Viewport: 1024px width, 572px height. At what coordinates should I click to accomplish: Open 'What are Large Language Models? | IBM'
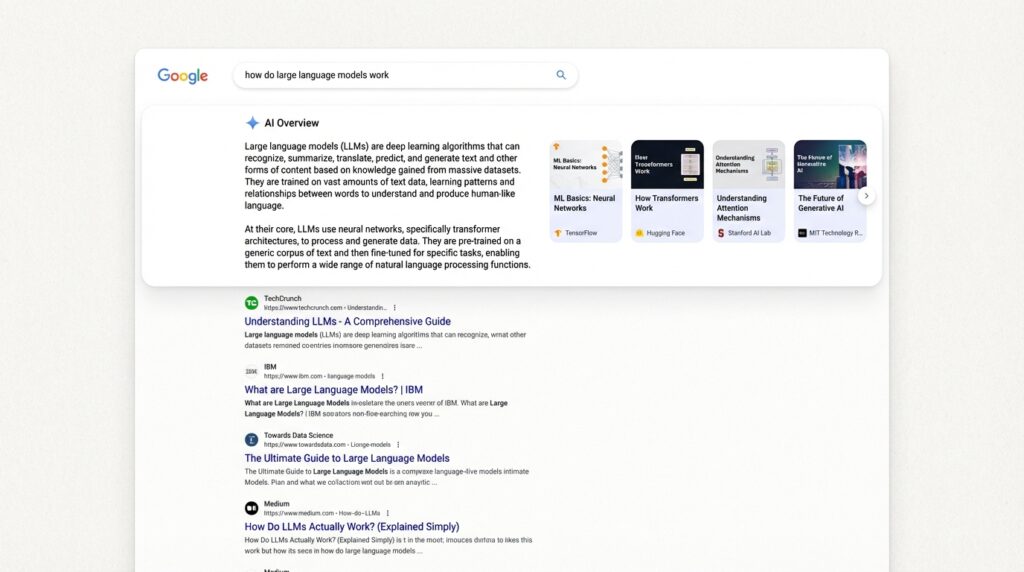point(333,390)
